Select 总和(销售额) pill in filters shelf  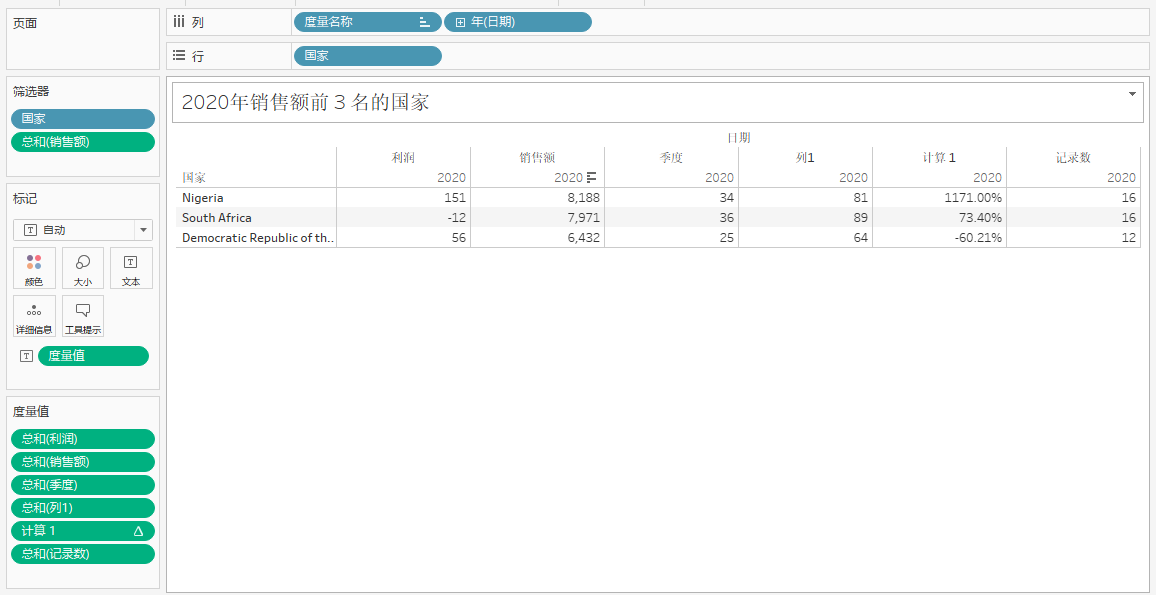[83, 142]
